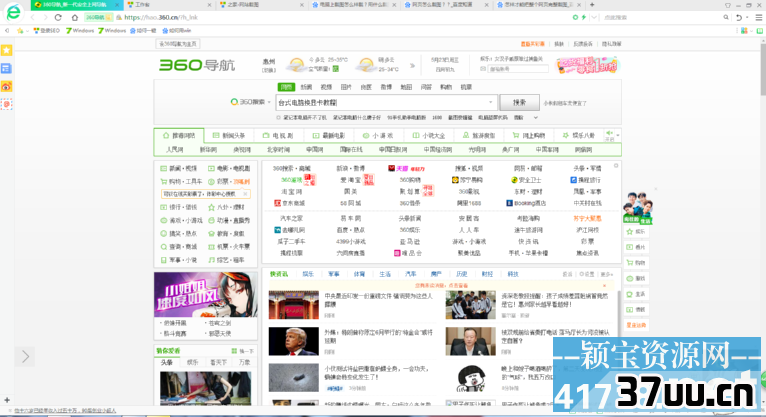Click the page vertical scrollbar

point(763,71)
